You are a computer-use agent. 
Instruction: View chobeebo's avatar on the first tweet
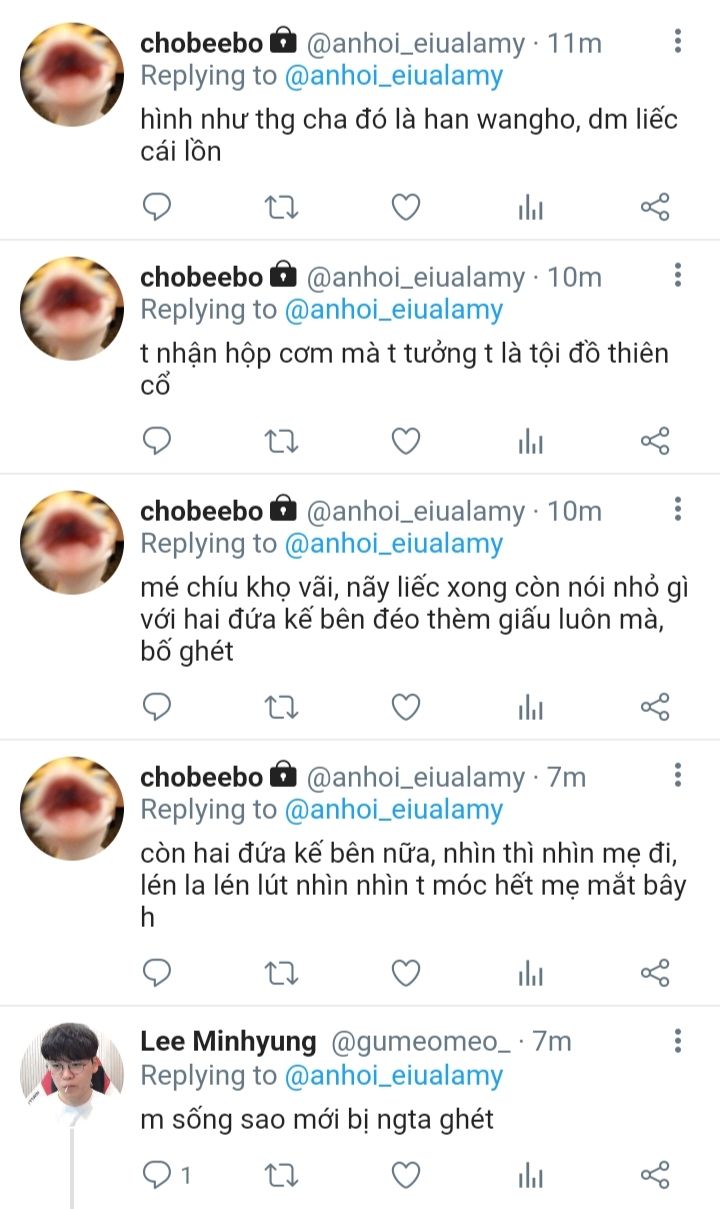pyautogui.click(x=72, y=74)
